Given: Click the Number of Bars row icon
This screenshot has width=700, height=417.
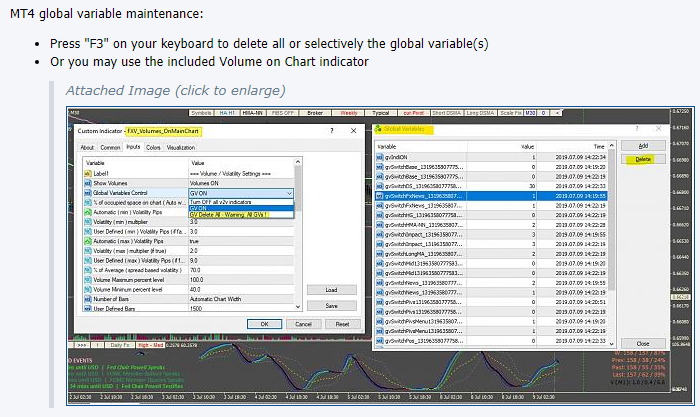Looking at the screenshot, I should 88,299.
